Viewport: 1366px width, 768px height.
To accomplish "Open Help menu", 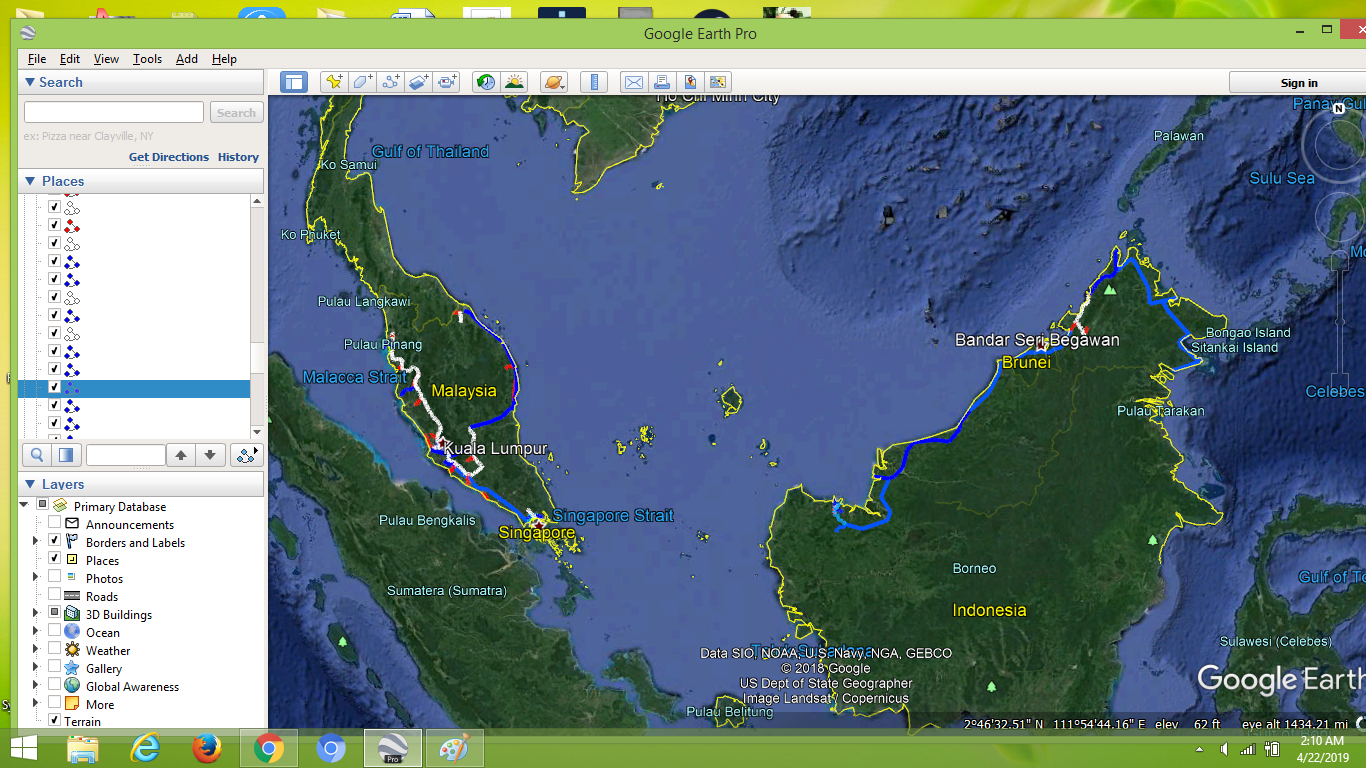I will coord(224,59).
